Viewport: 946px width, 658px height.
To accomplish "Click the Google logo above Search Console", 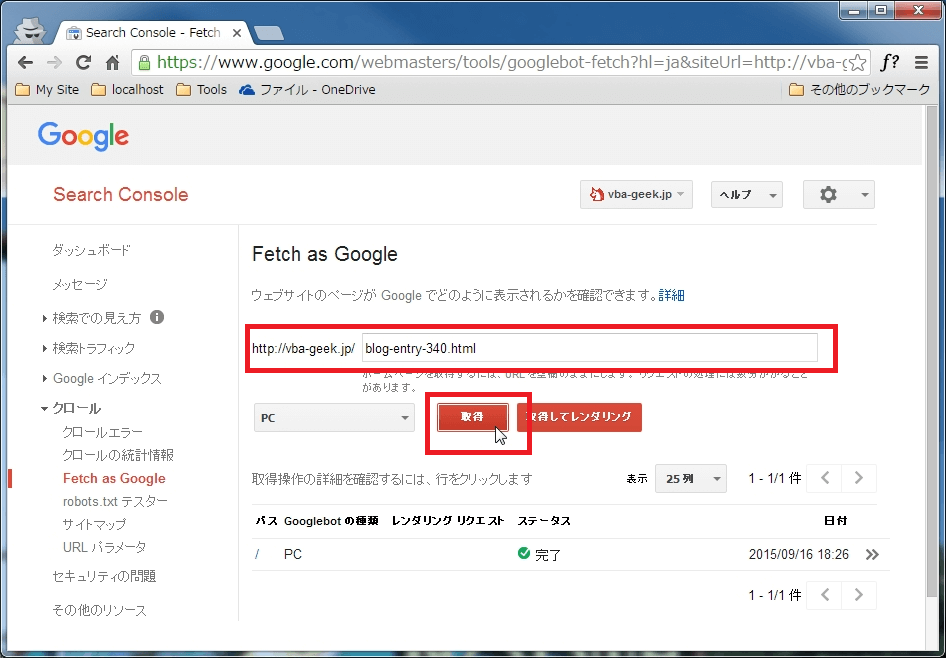I will point(83,137).
